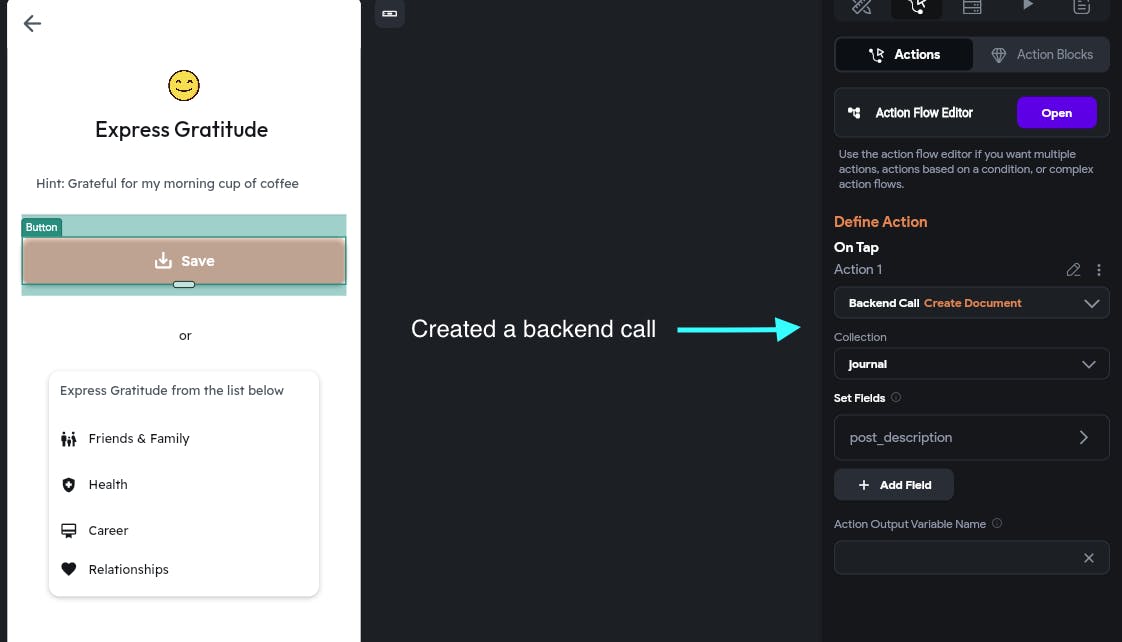The width and height of the screenshot is (1122, 642).
Task: Click the Save button on canvas
Action: point(184,261)
